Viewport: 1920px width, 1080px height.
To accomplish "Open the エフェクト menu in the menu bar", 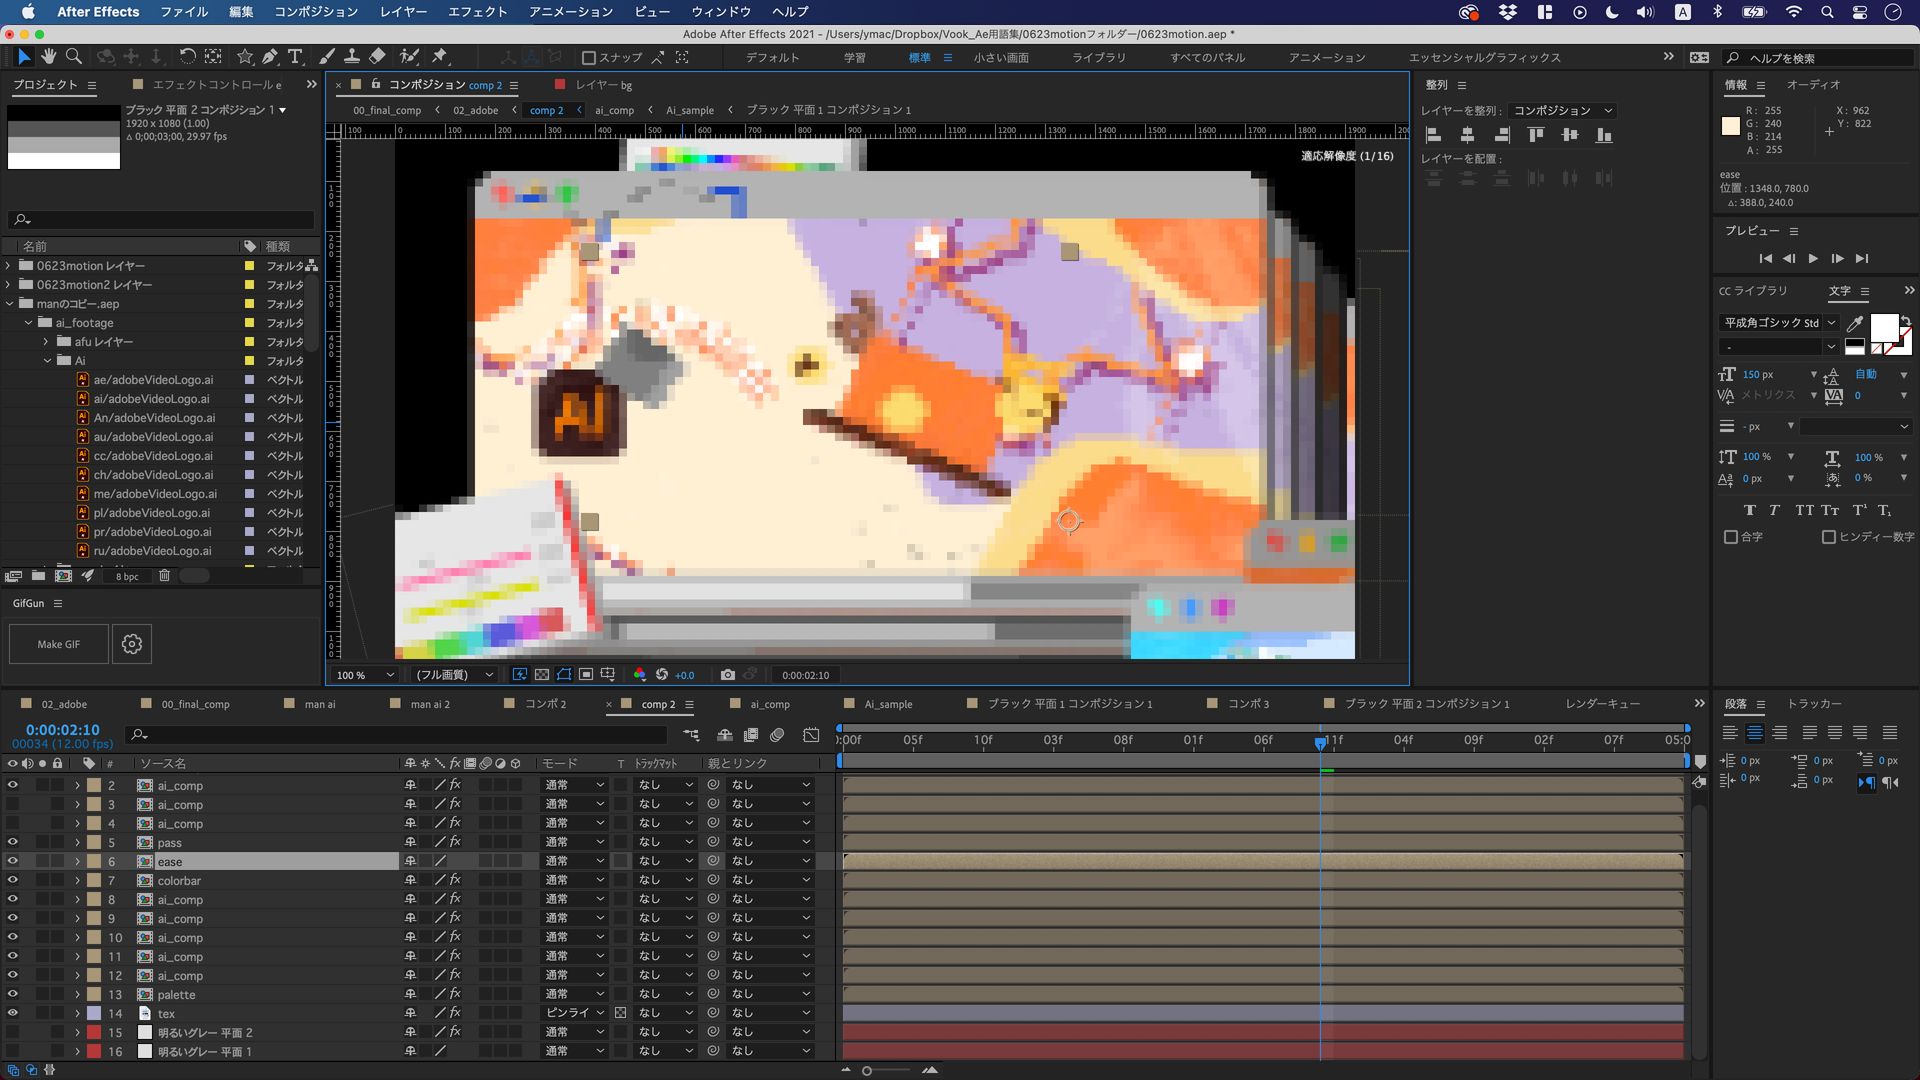I will (x=479, y=12).
